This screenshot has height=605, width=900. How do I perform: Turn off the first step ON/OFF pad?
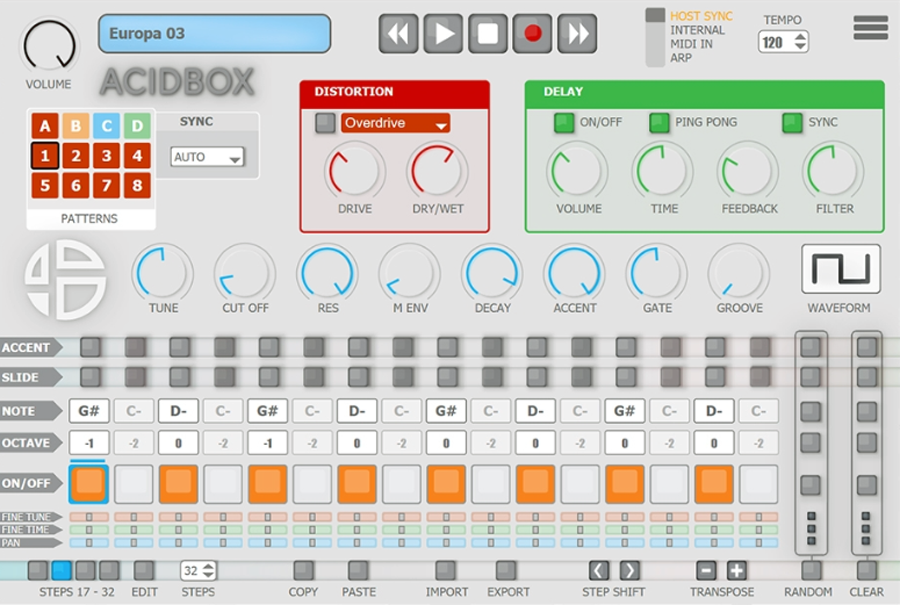click(x=89, y=484)
